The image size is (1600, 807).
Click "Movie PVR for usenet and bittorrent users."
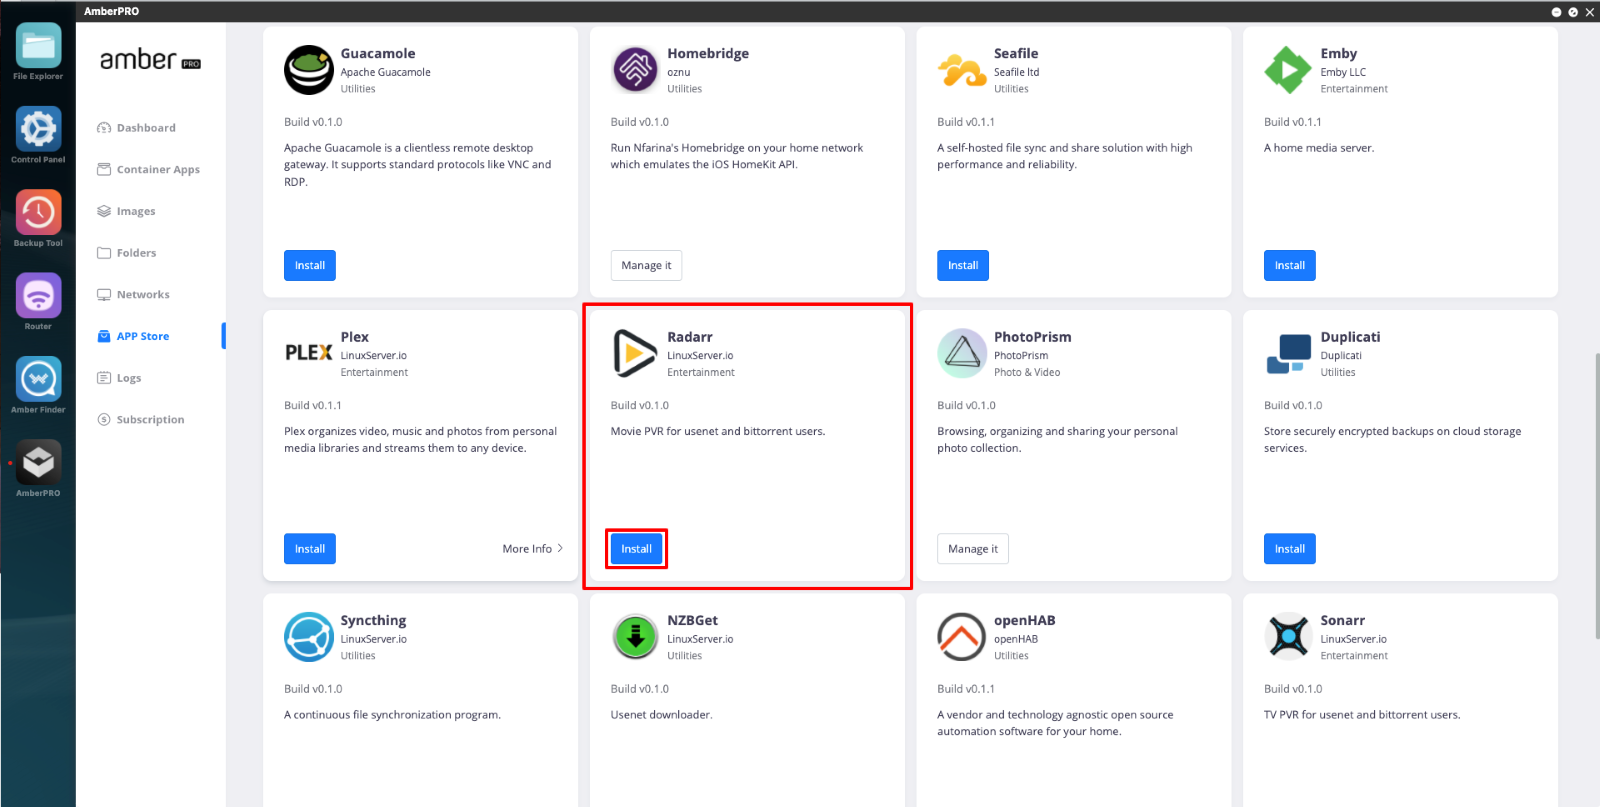tap(718, 432)
